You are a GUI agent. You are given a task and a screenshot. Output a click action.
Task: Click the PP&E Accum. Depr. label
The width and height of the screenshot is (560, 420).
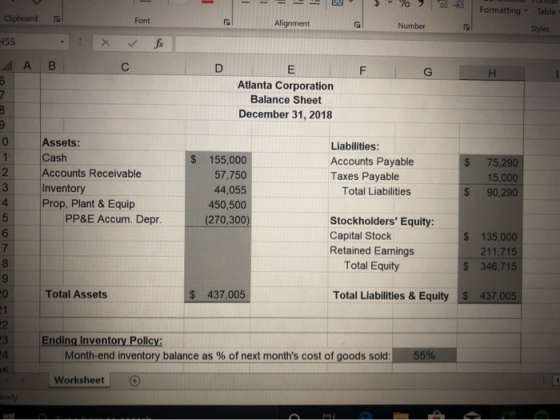(113, 219)
